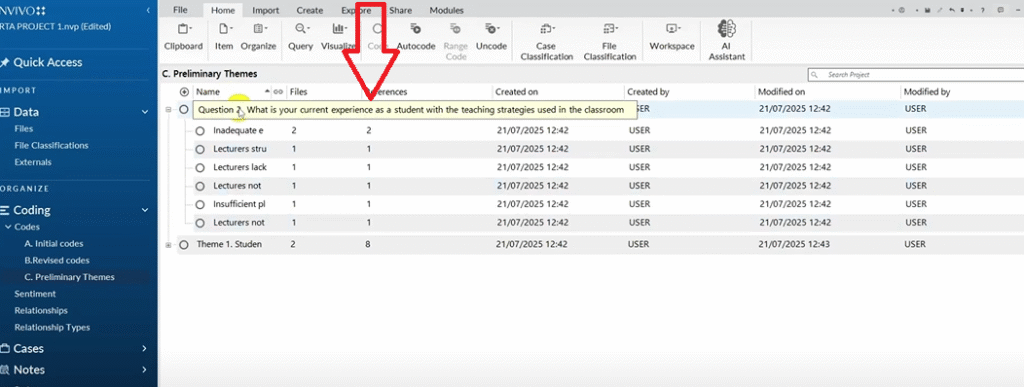Open the Workspace menu
Image resolution: width=1024 pixels, height=387 pixels.
click(672, 37)
